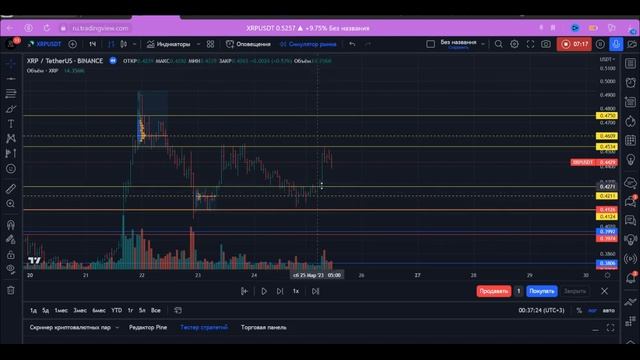This screenshot has width=640, height=360.
Task: Set the 6мес date range
Action: click(x=99, y=310)
